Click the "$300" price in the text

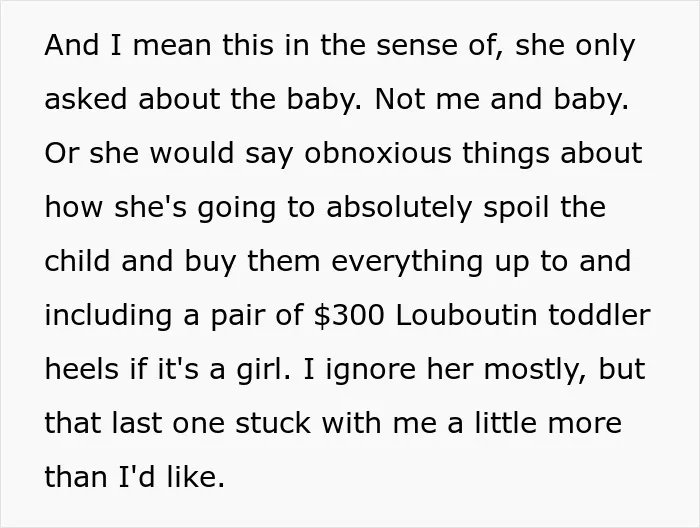coord(349,315)
